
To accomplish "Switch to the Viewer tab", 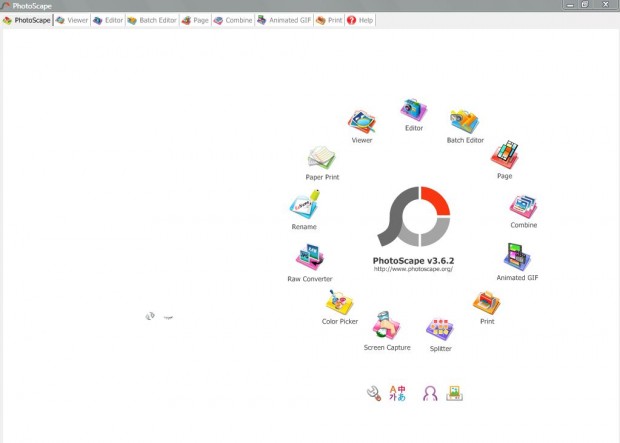I will (x=72, y=20).
